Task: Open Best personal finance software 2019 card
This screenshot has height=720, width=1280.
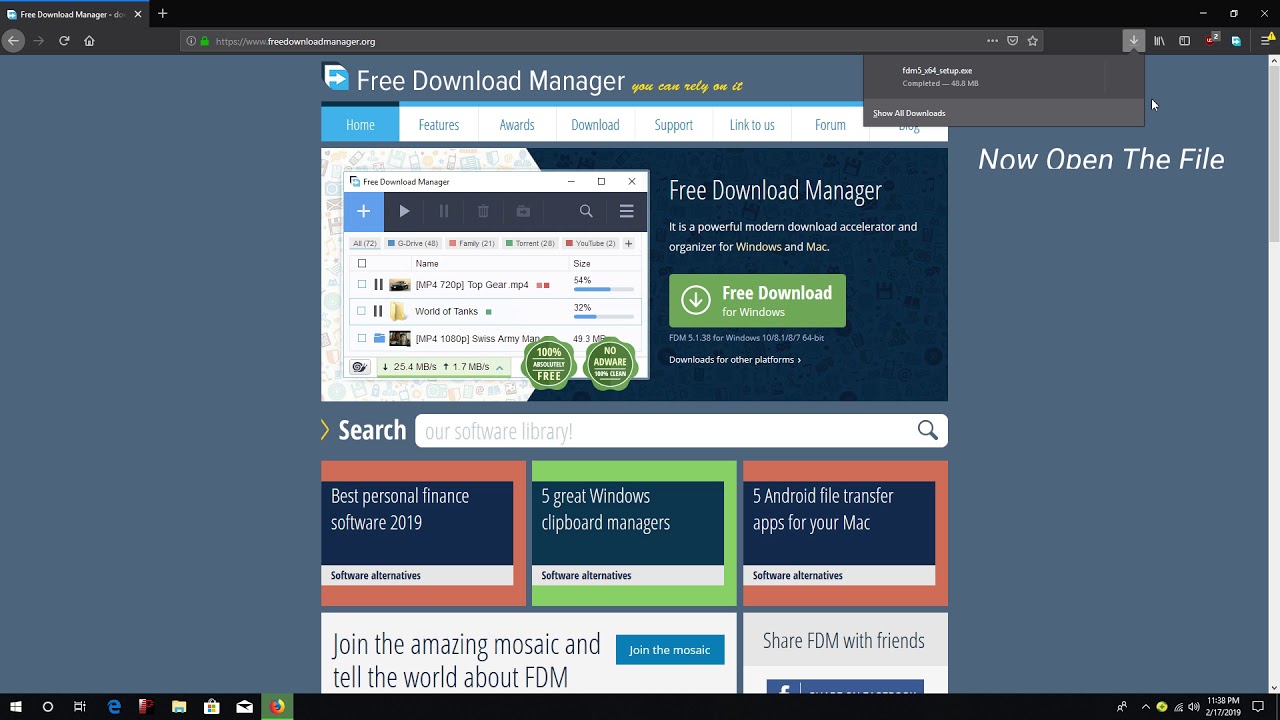Action: [x=422, y=533]
